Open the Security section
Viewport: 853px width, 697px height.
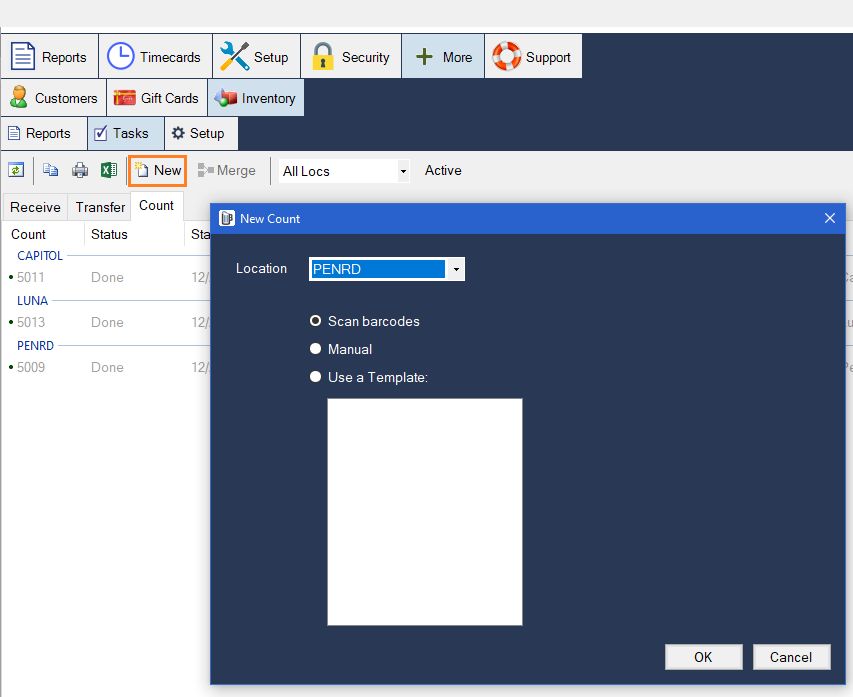tap(351, 57)
